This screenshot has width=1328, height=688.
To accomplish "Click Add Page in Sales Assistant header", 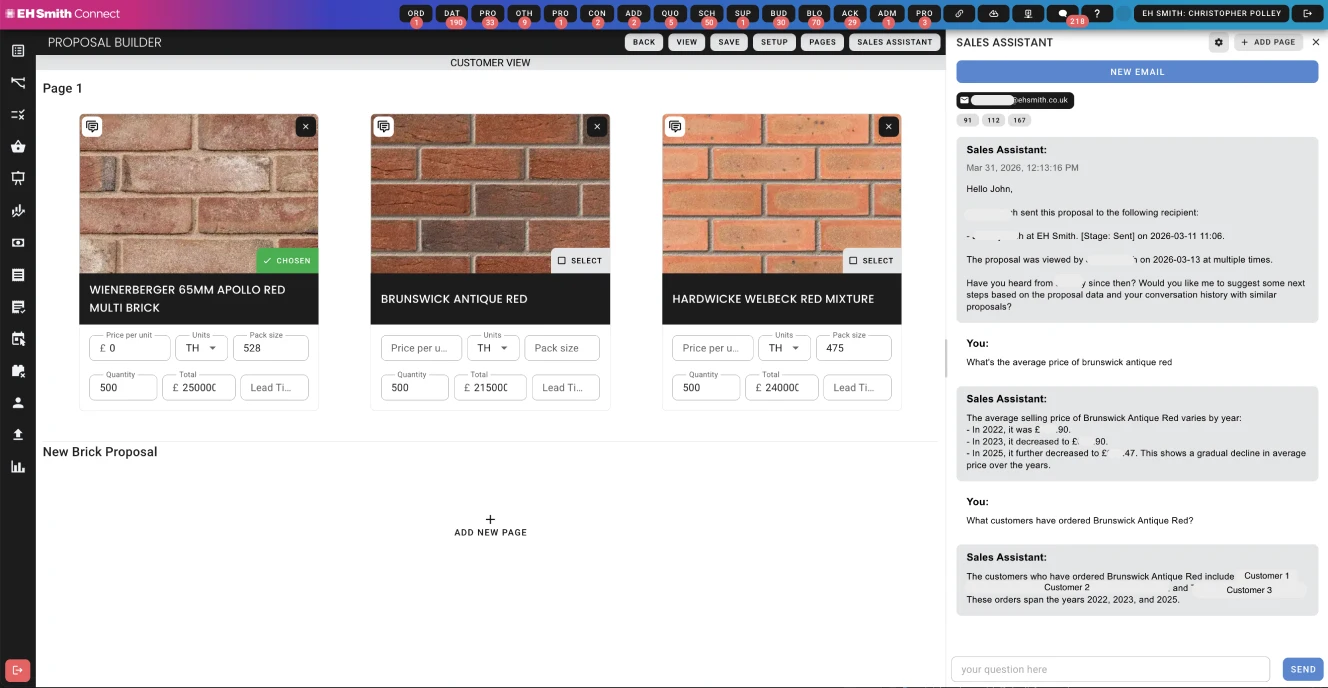I will point(1269,42).
